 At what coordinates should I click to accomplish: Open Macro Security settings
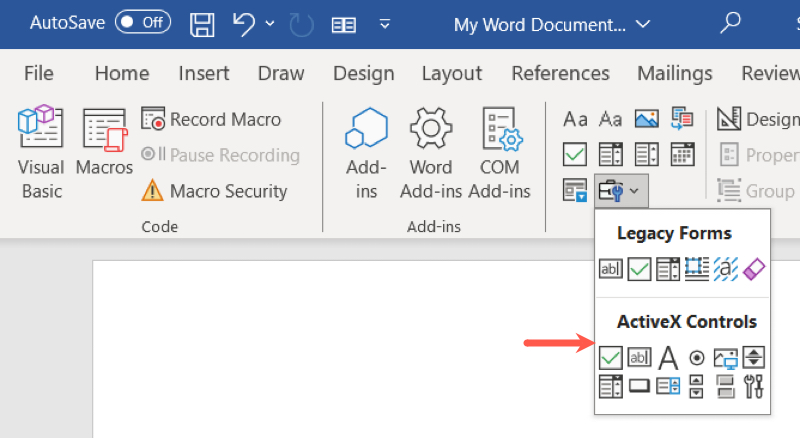pyautogui.click(x=214, y=191)
